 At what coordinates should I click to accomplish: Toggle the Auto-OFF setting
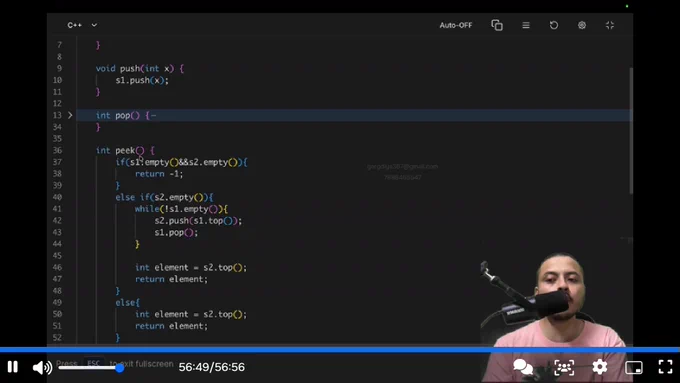tap(455, 25)
